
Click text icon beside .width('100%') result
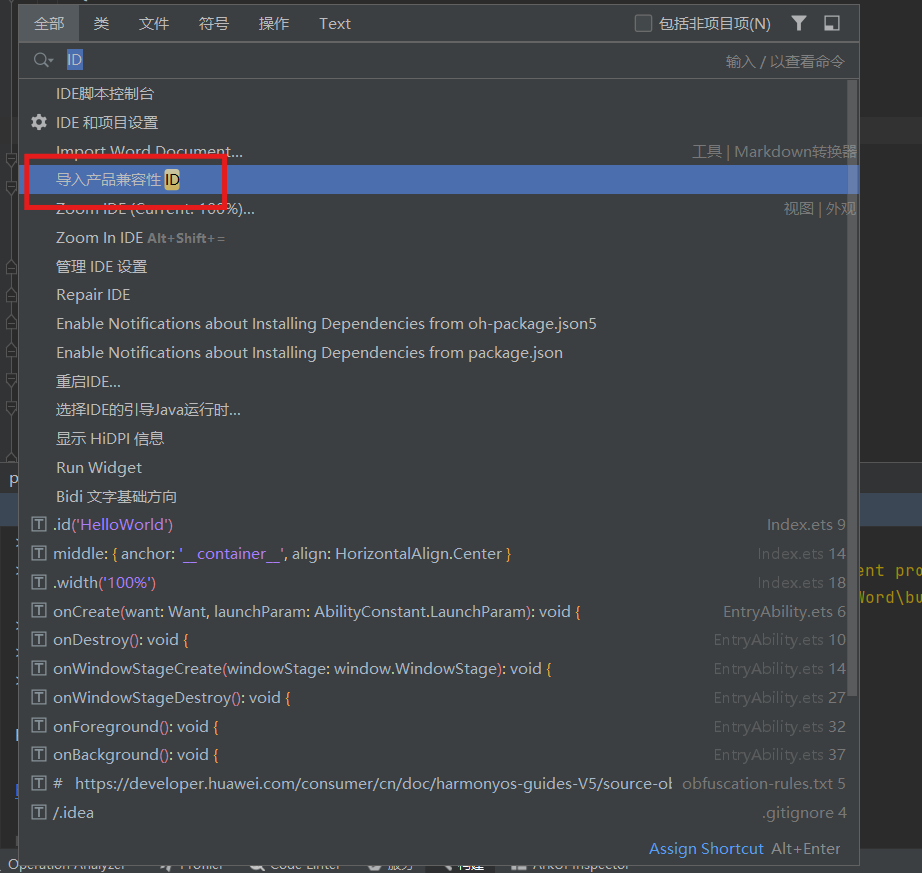[39, 582]
